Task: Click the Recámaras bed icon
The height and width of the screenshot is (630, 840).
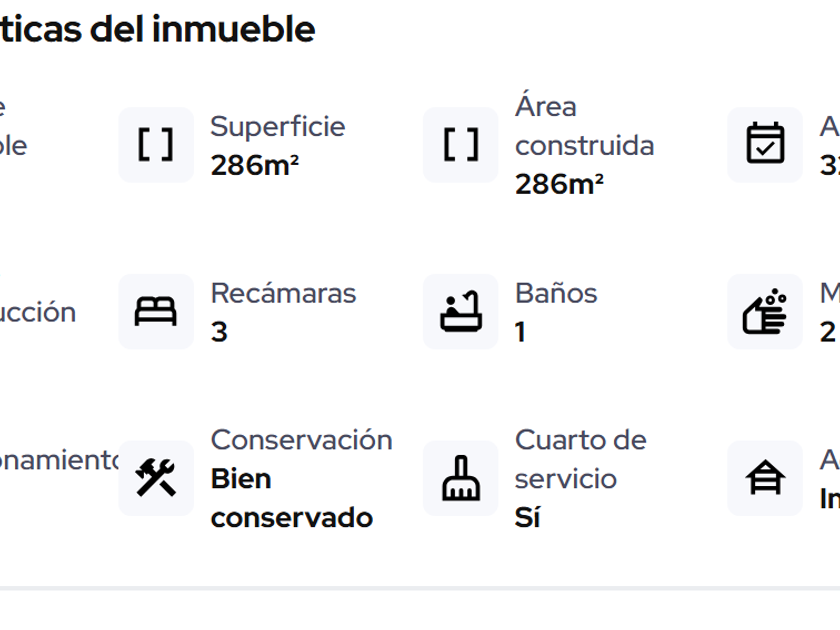Action: [x=156, y=312]
